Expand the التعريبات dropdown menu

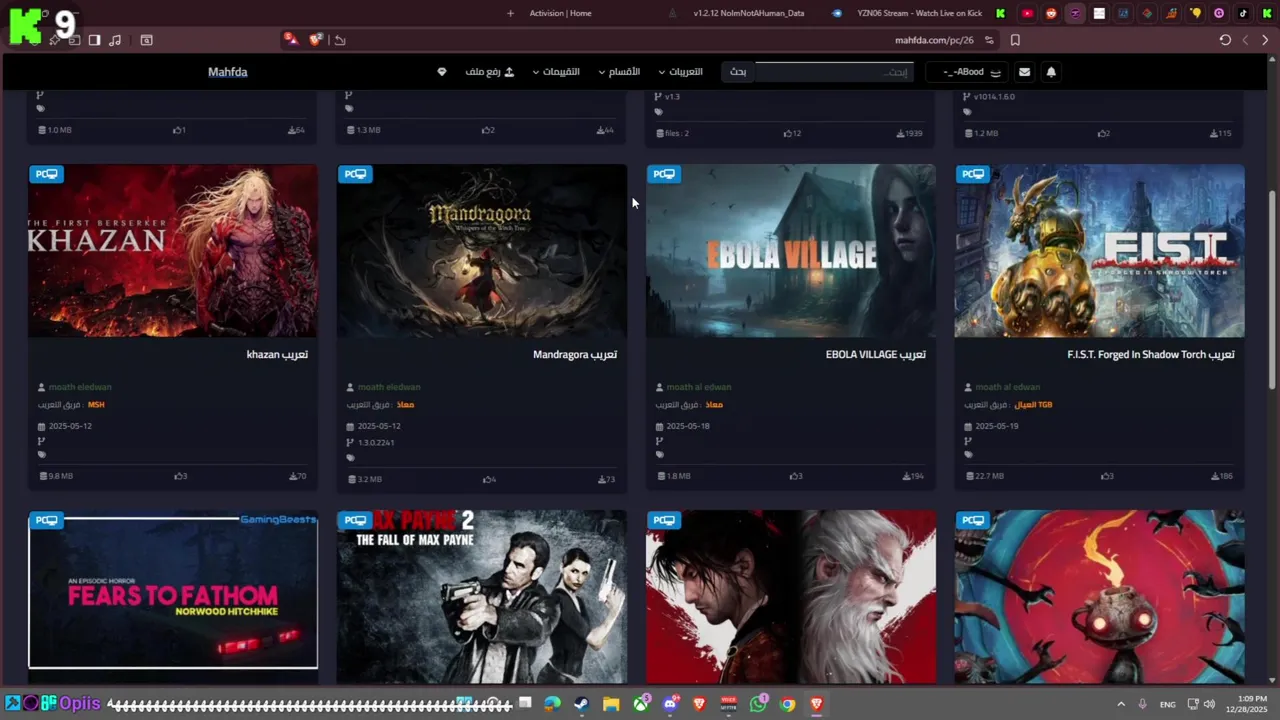click(x=680, y=72)
